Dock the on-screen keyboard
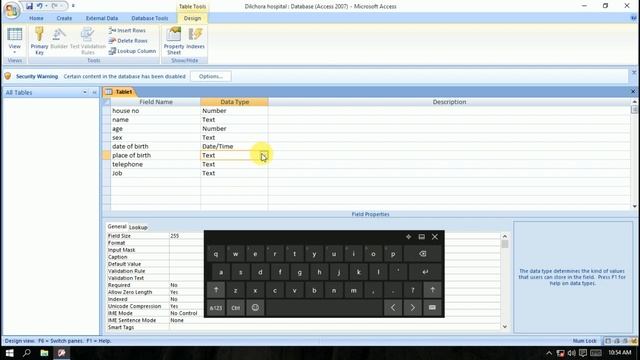This screenshot has height=360, width=640. (422, 237)
